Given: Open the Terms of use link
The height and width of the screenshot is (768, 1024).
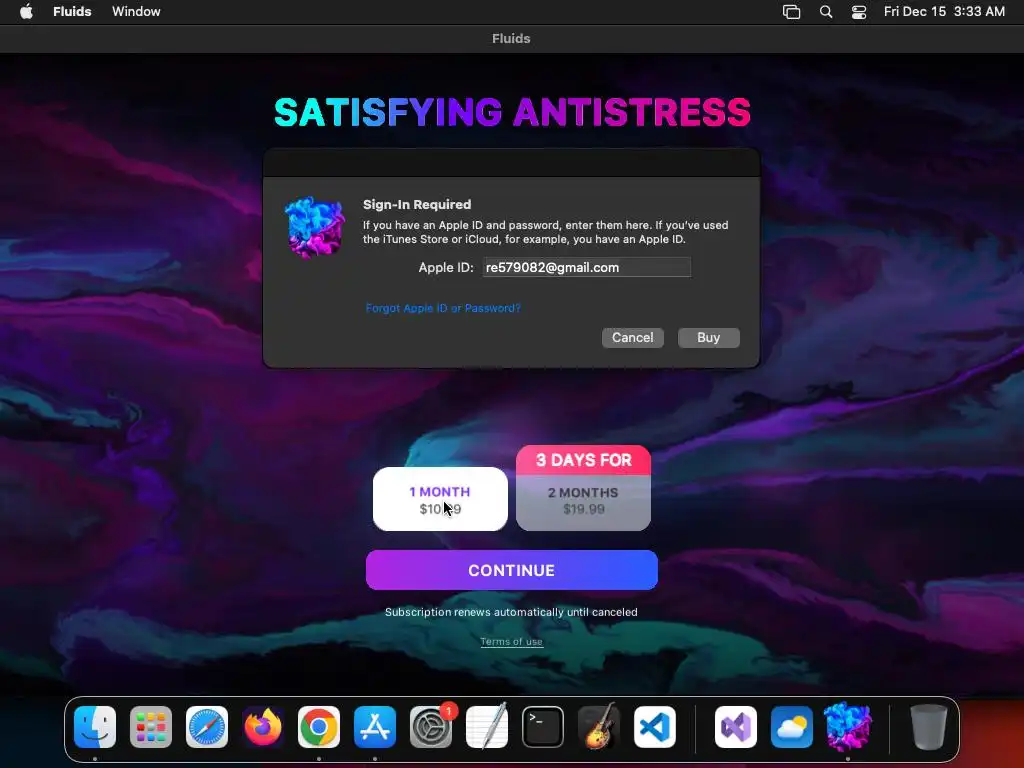Looking at the screenshot, I should [x=511, y=641].
